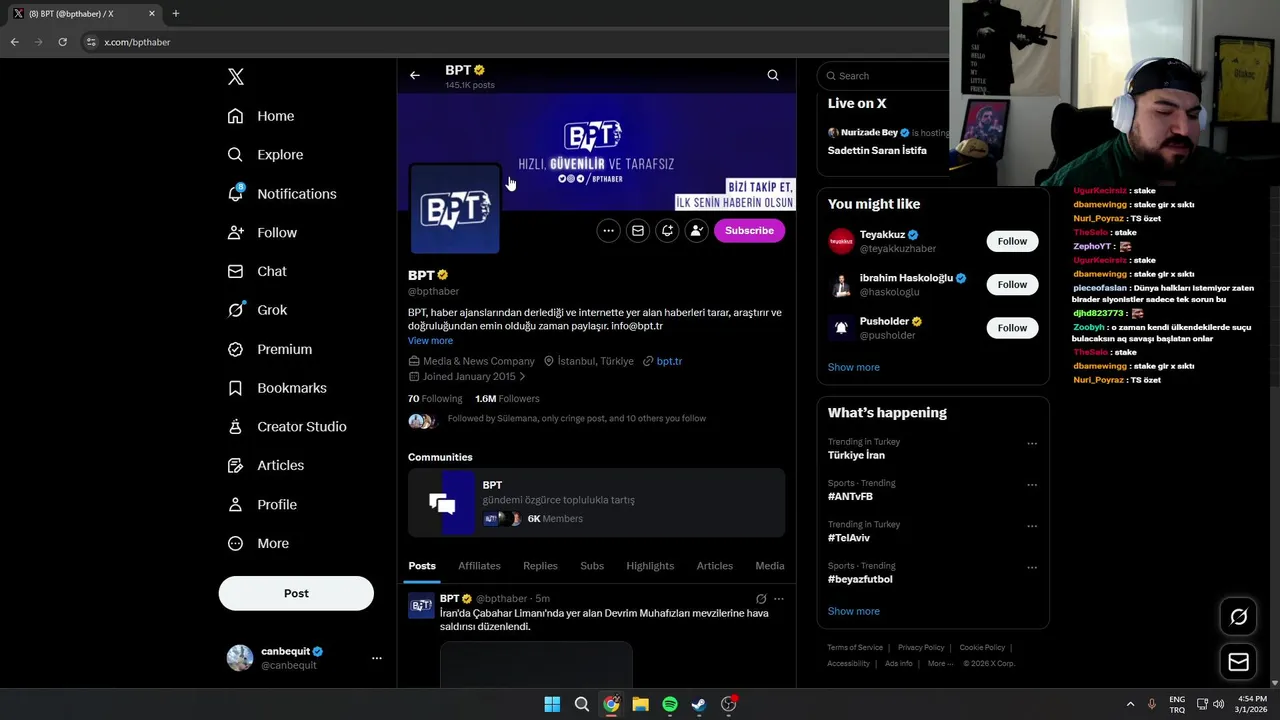
Task: Switch to the Media tab
Action: pyautogui.click(x=770, y=566)
